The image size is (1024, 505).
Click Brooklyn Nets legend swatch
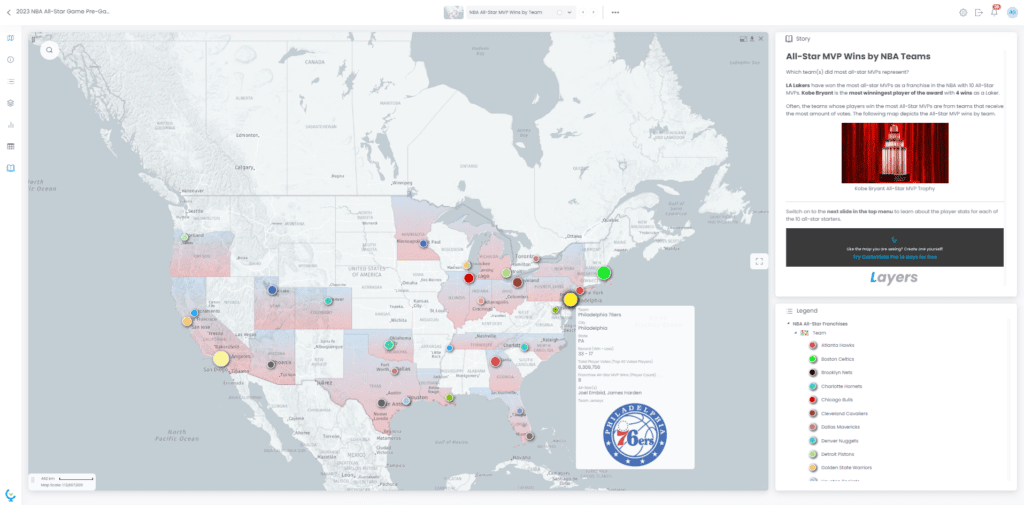(812, 372)
